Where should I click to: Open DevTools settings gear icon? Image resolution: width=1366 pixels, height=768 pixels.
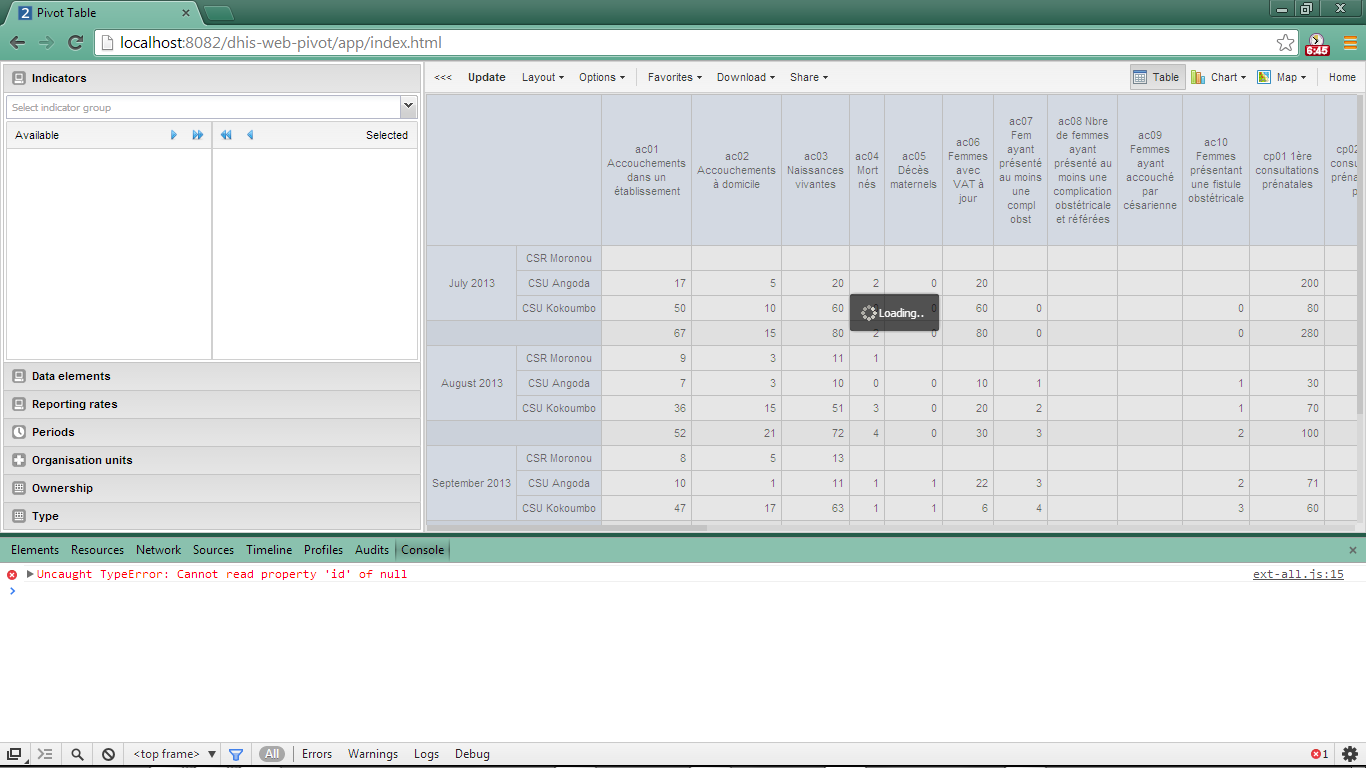pyautogui.click(x=1350, y=754)
